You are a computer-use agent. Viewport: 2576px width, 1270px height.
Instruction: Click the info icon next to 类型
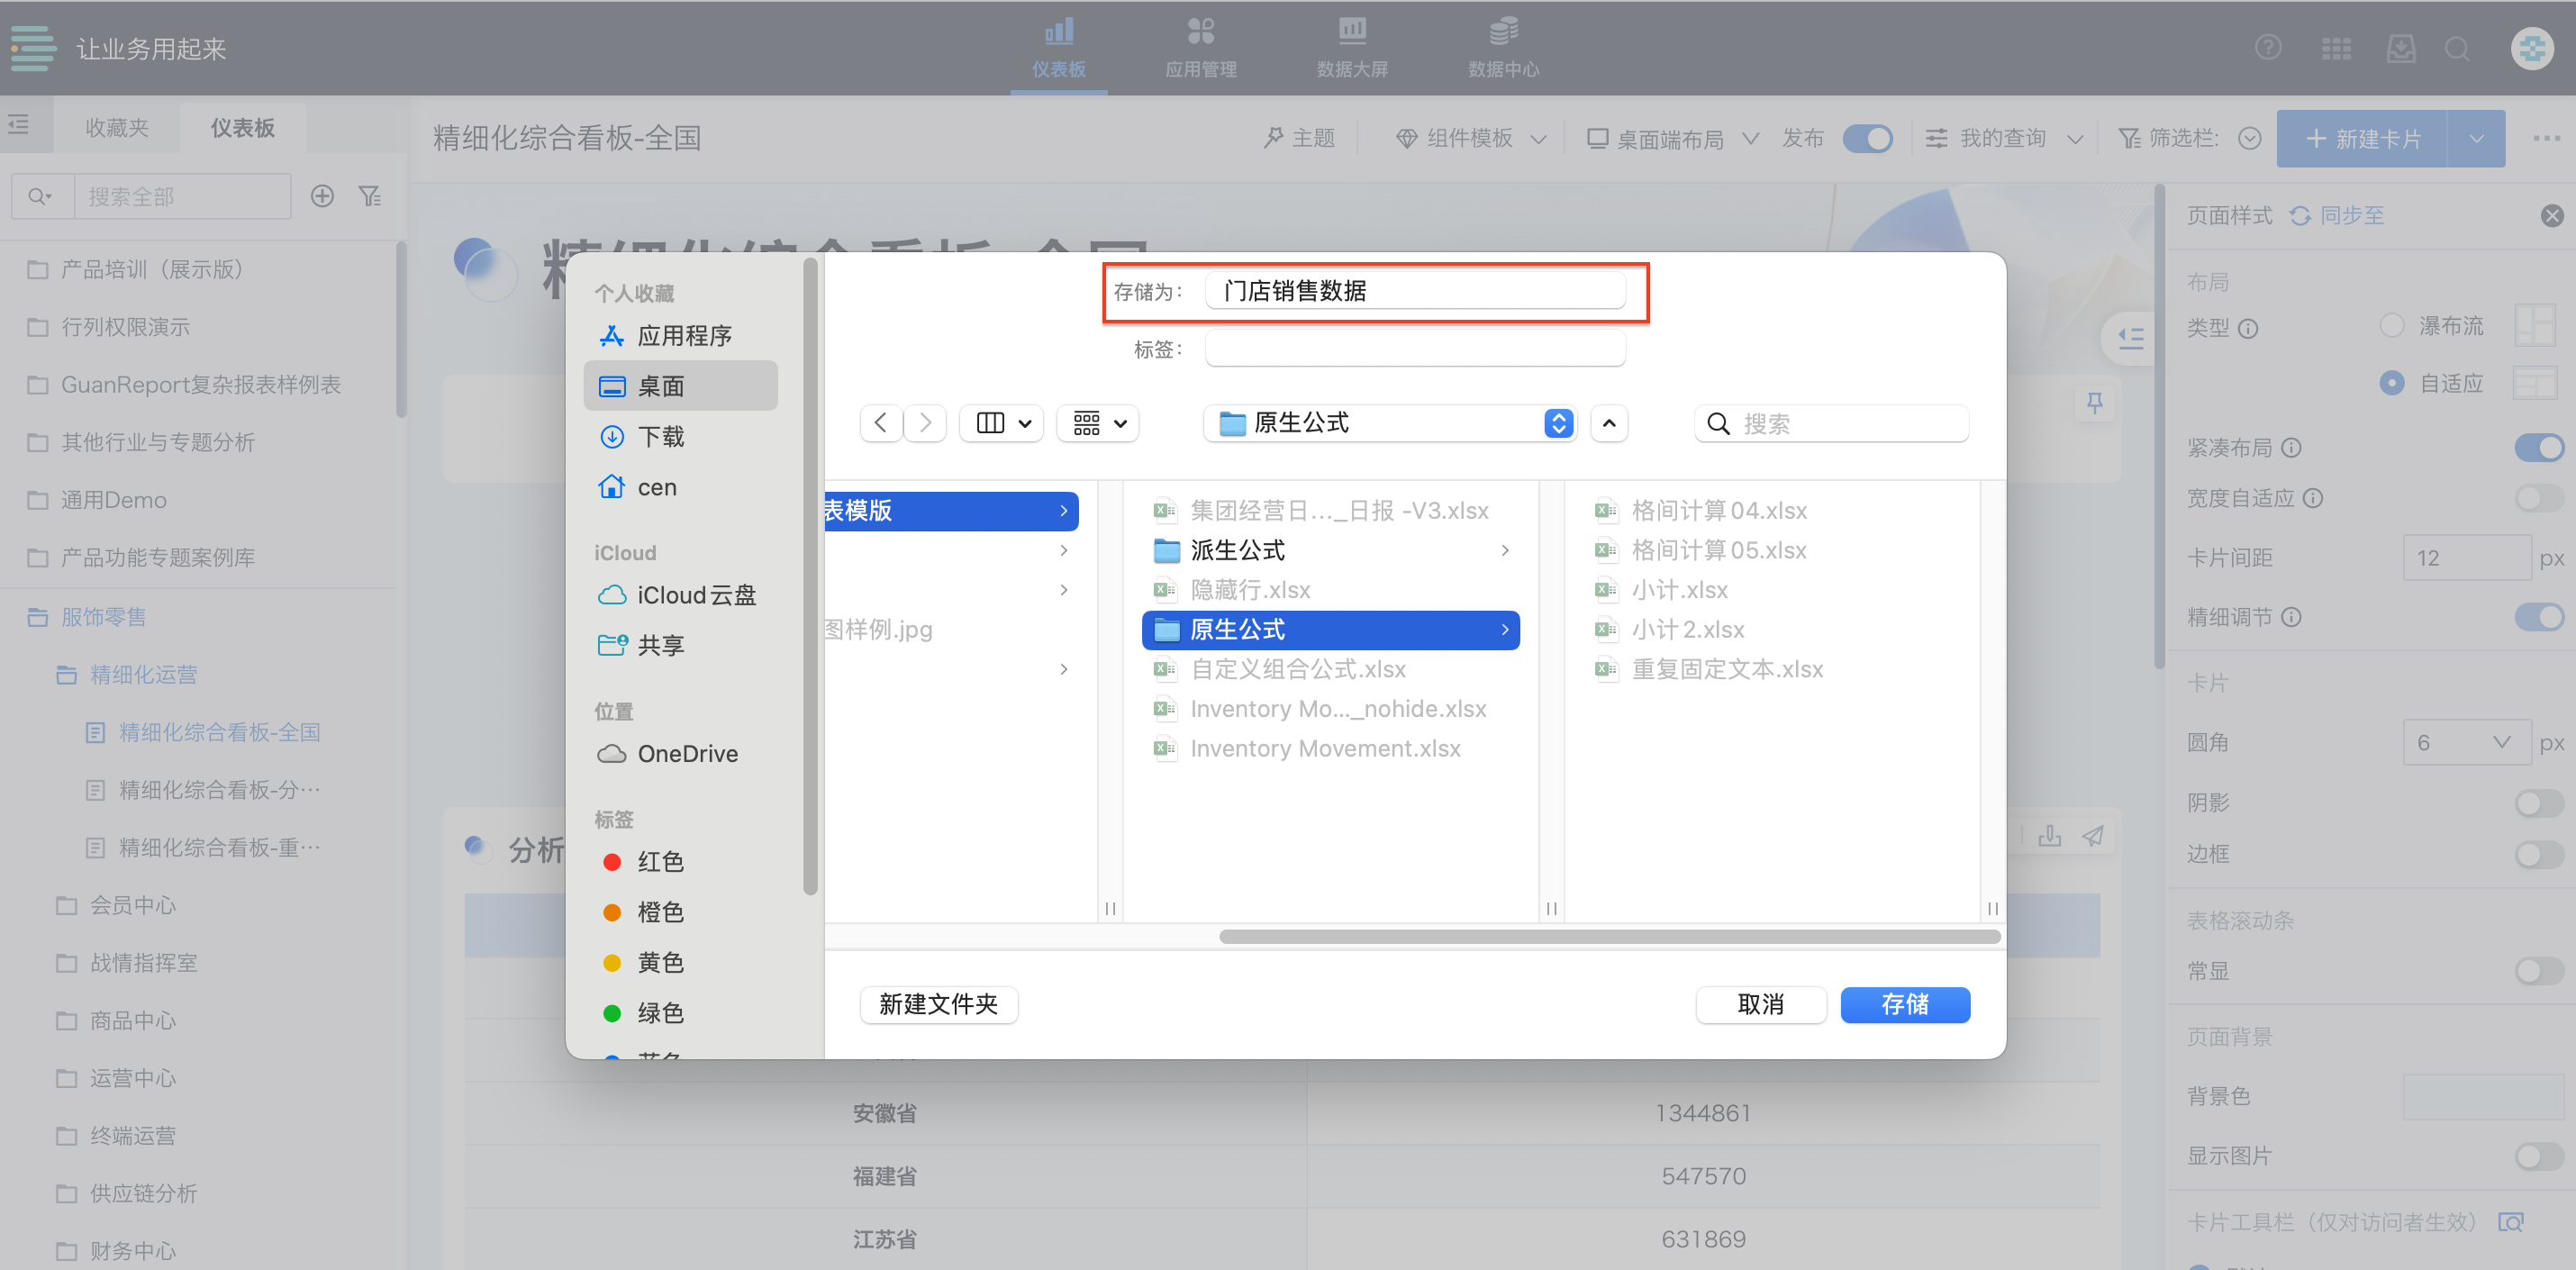[2247, 328]
